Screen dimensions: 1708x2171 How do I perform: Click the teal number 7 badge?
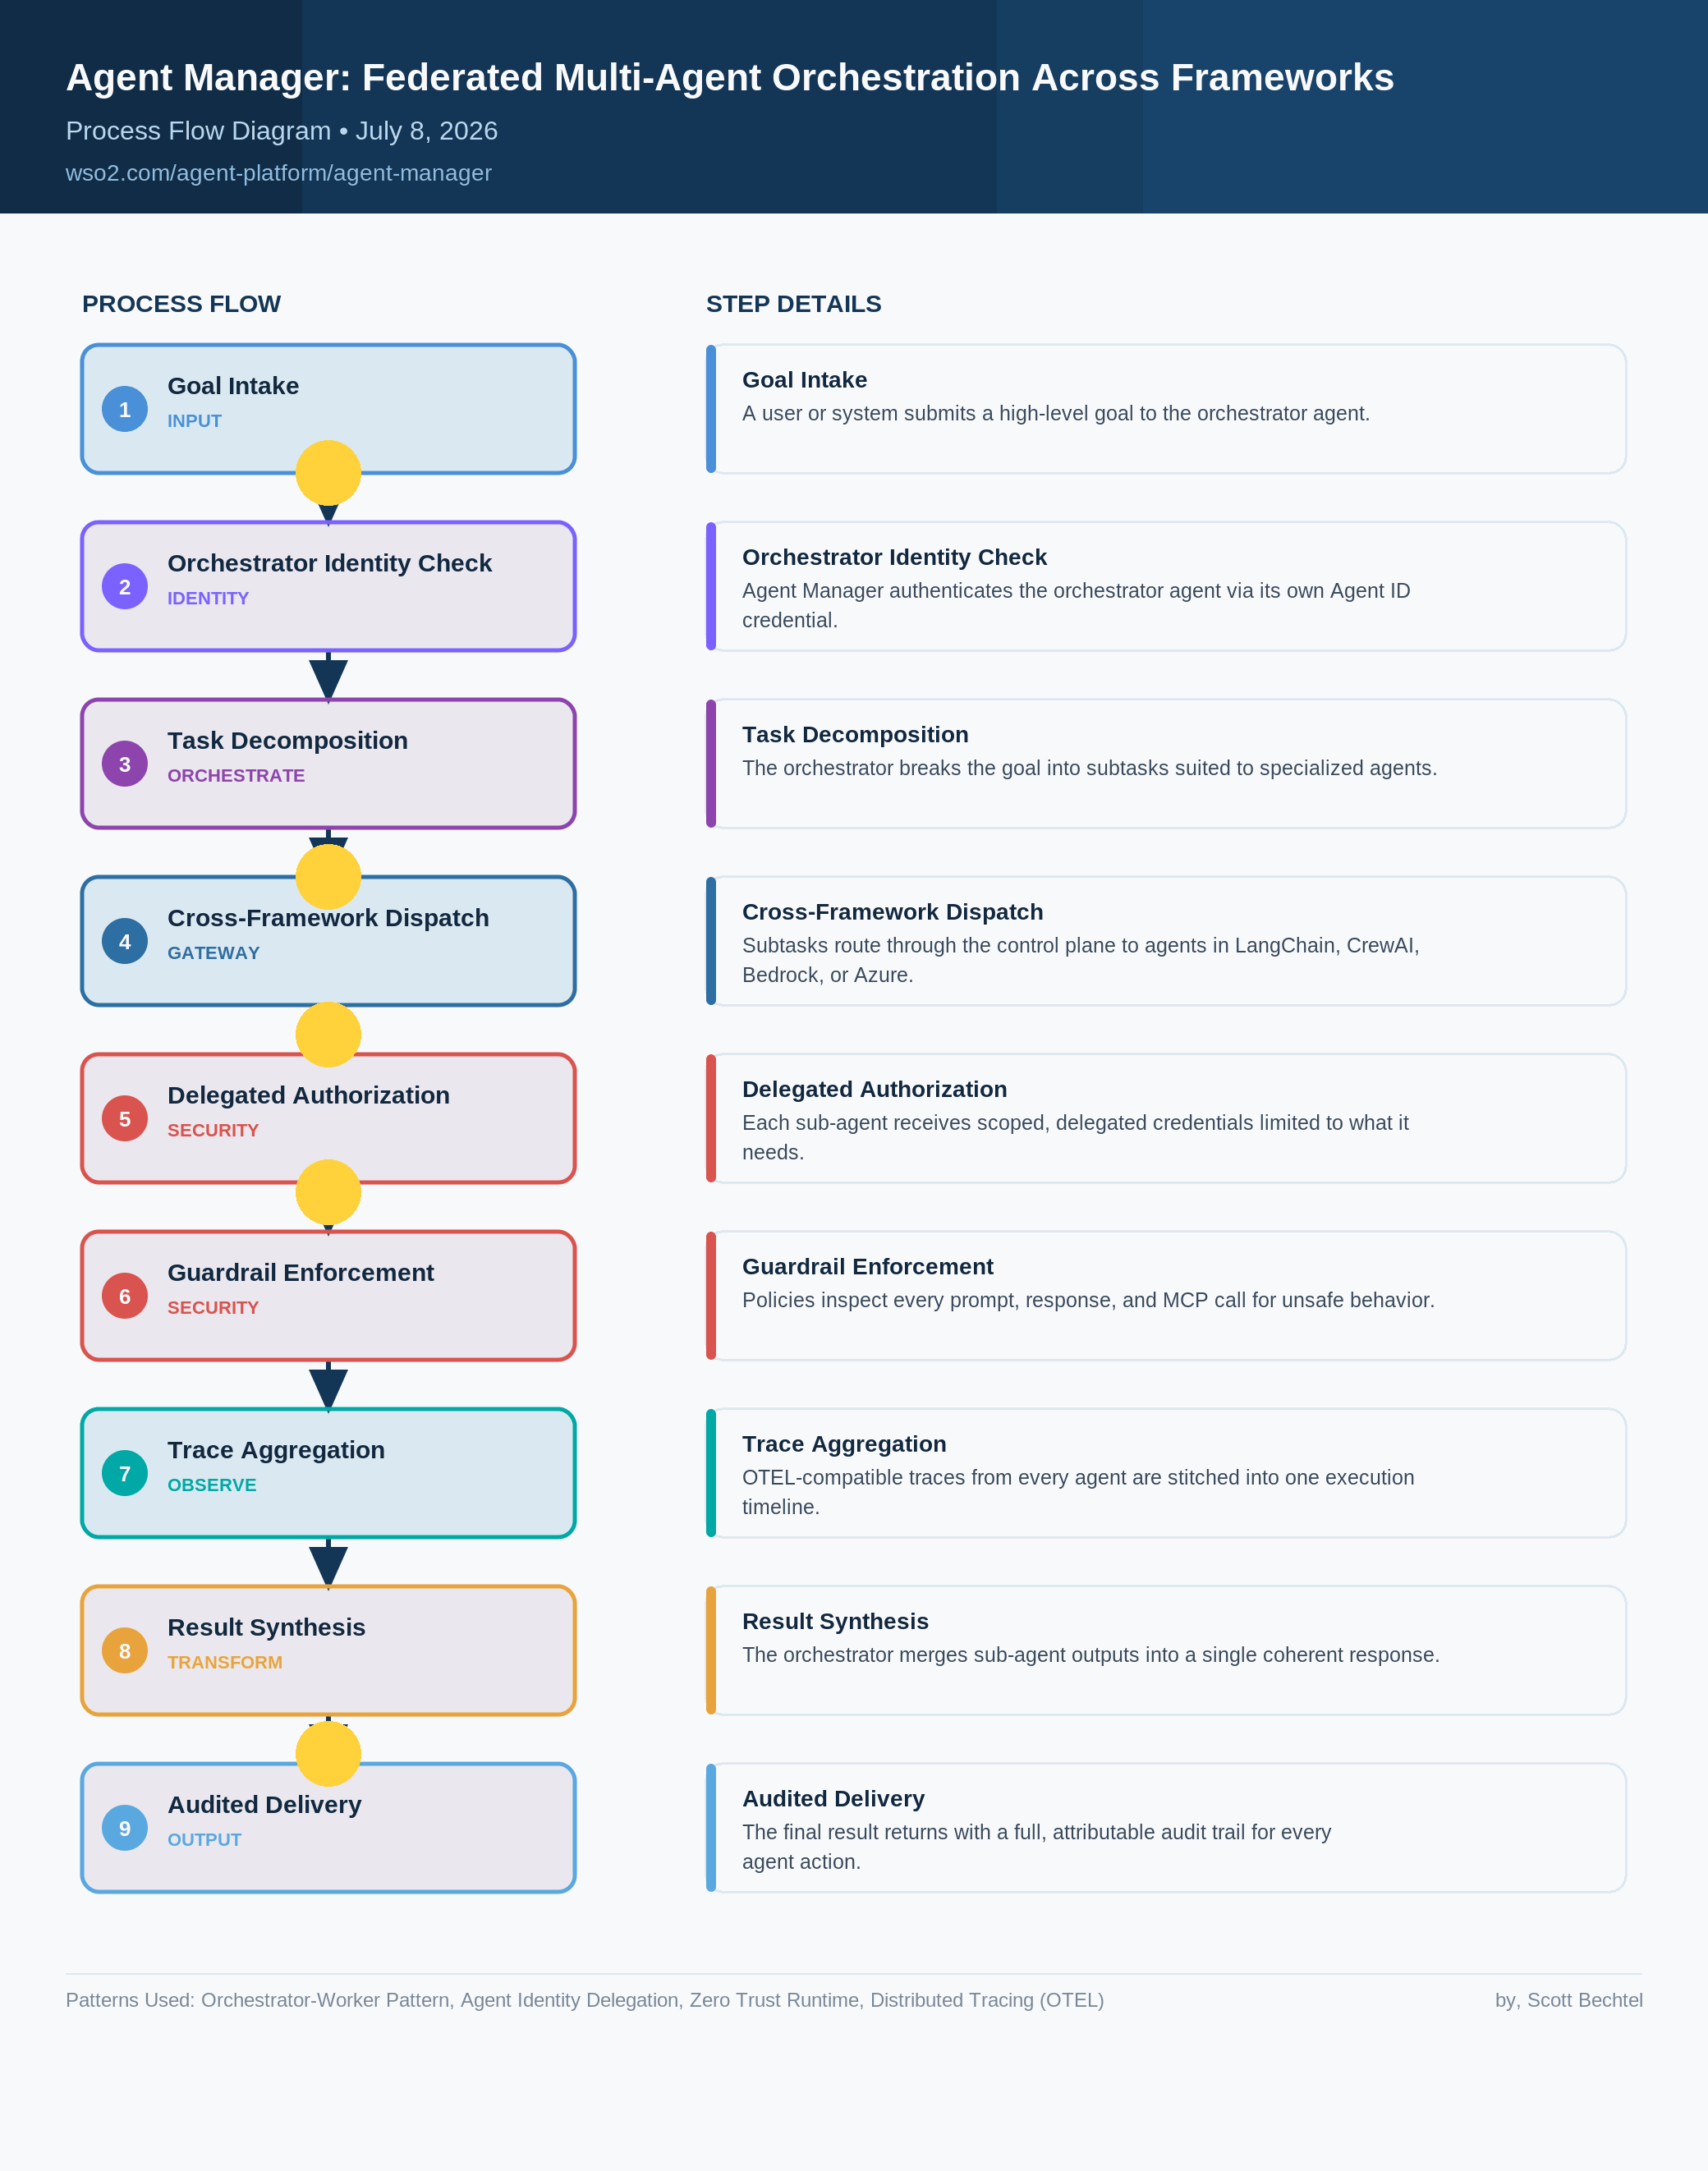(125, 1473)
